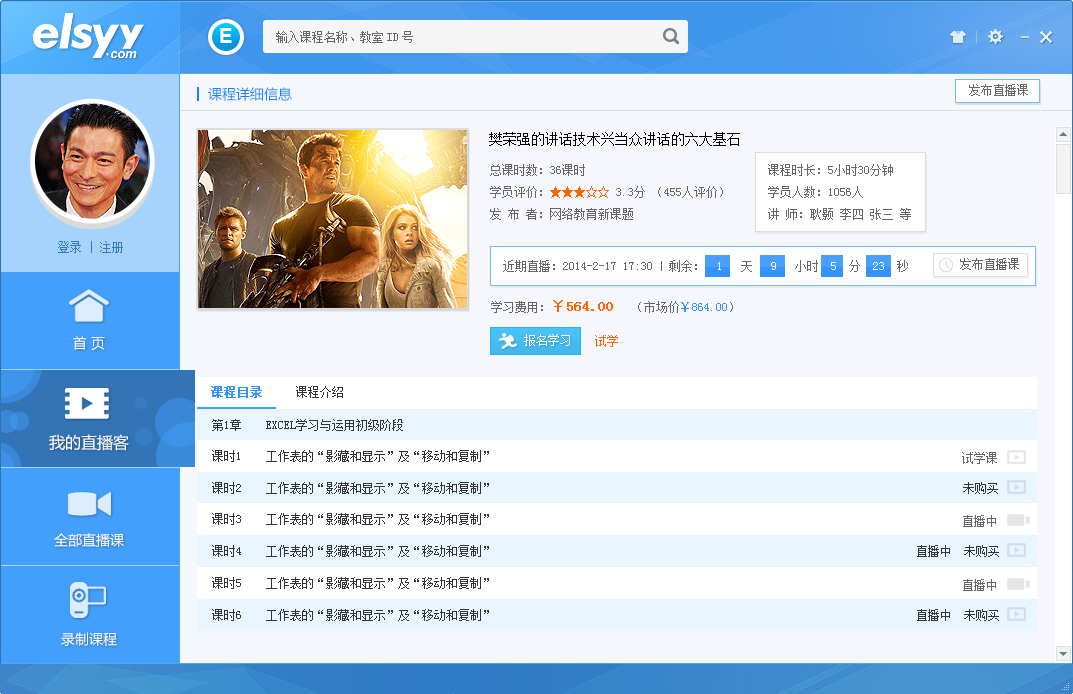Minimize the window
The image size is (1073, 694).
click(x=1024, y=37)
